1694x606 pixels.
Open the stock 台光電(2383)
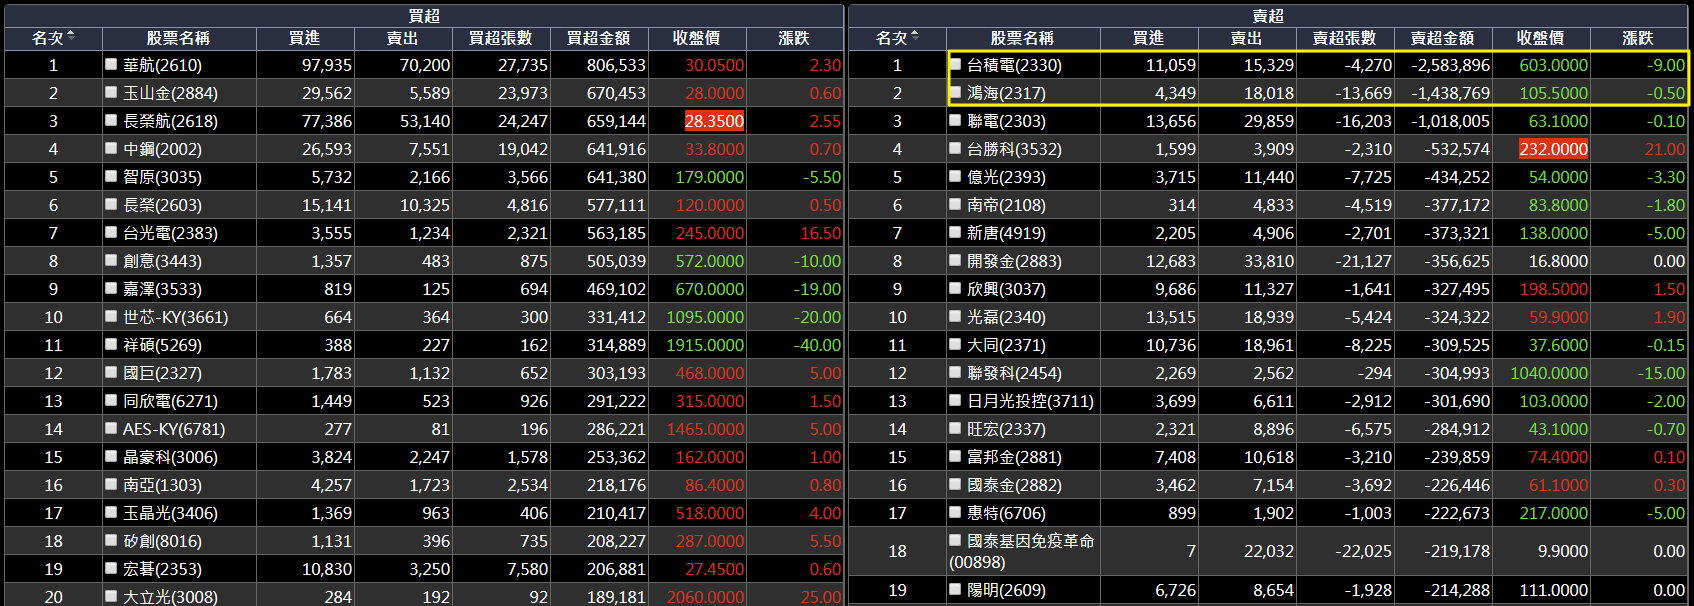click(170, 233)
